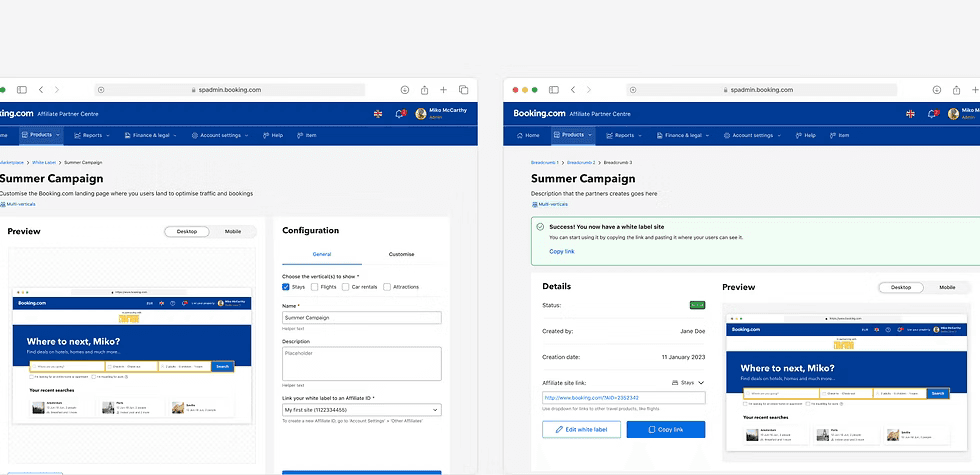Go back in the Configuration window browser
The width and height of the screenshot is (980, 475).
click(41, 90)
